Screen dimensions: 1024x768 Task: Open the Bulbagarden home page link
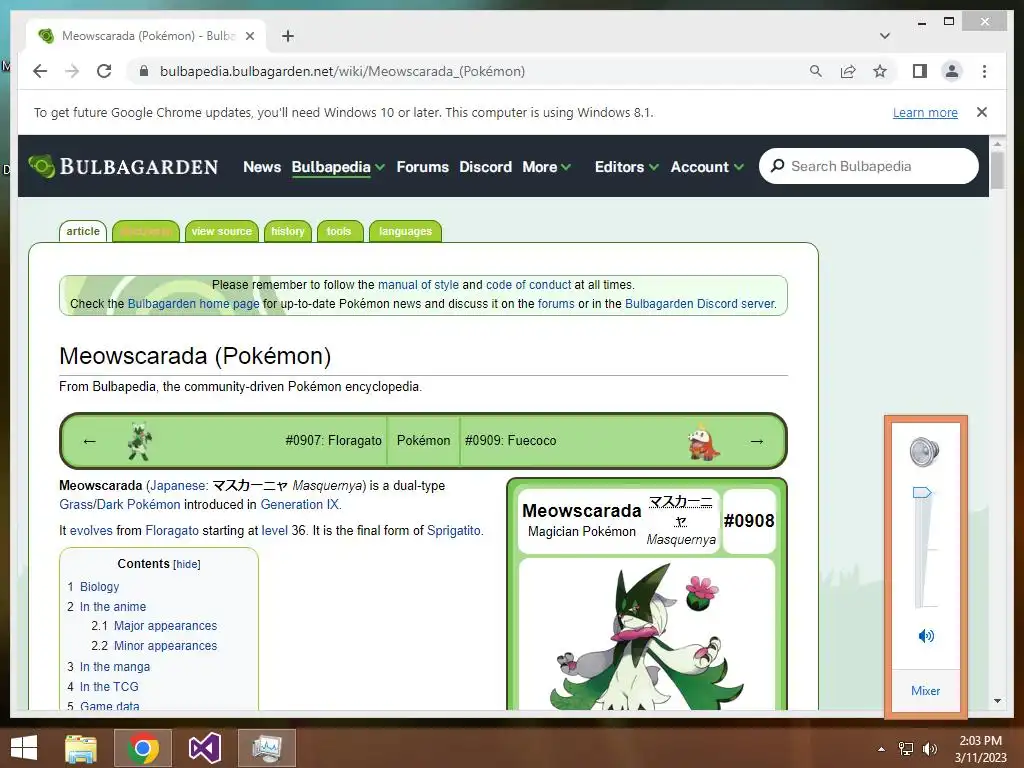[193, 304]
